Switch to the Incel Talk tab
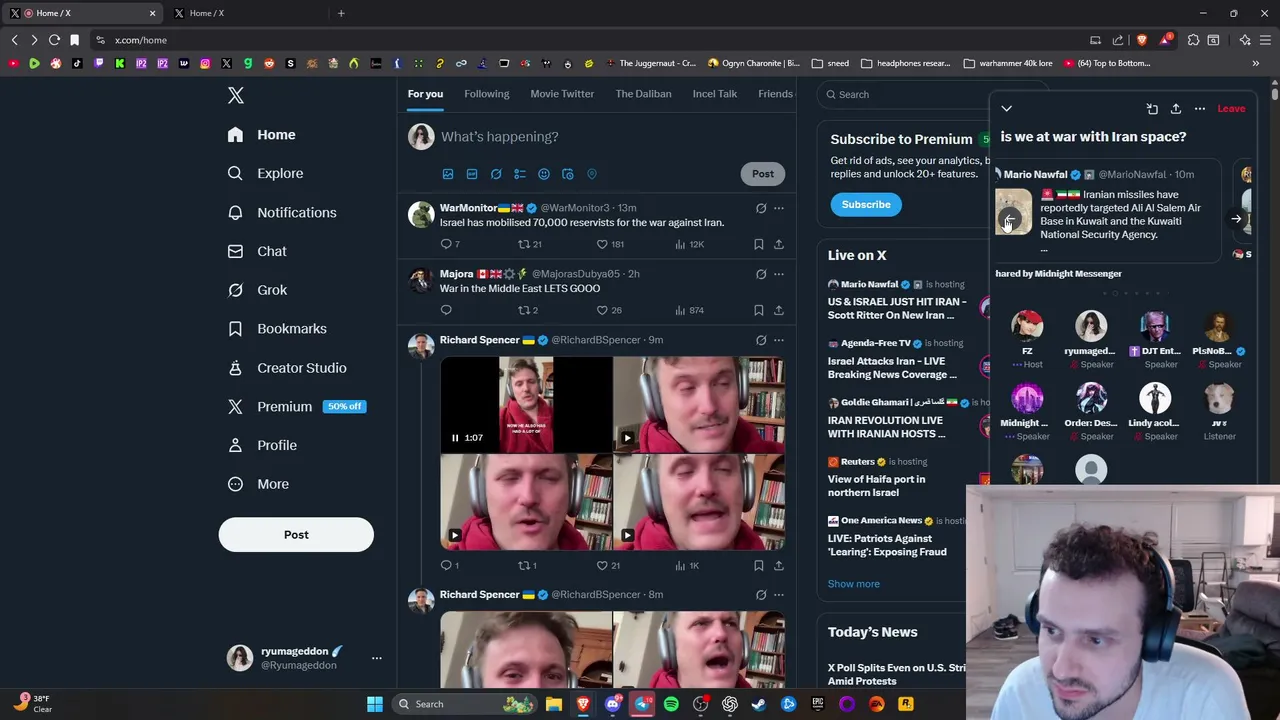 click(714, 94)
